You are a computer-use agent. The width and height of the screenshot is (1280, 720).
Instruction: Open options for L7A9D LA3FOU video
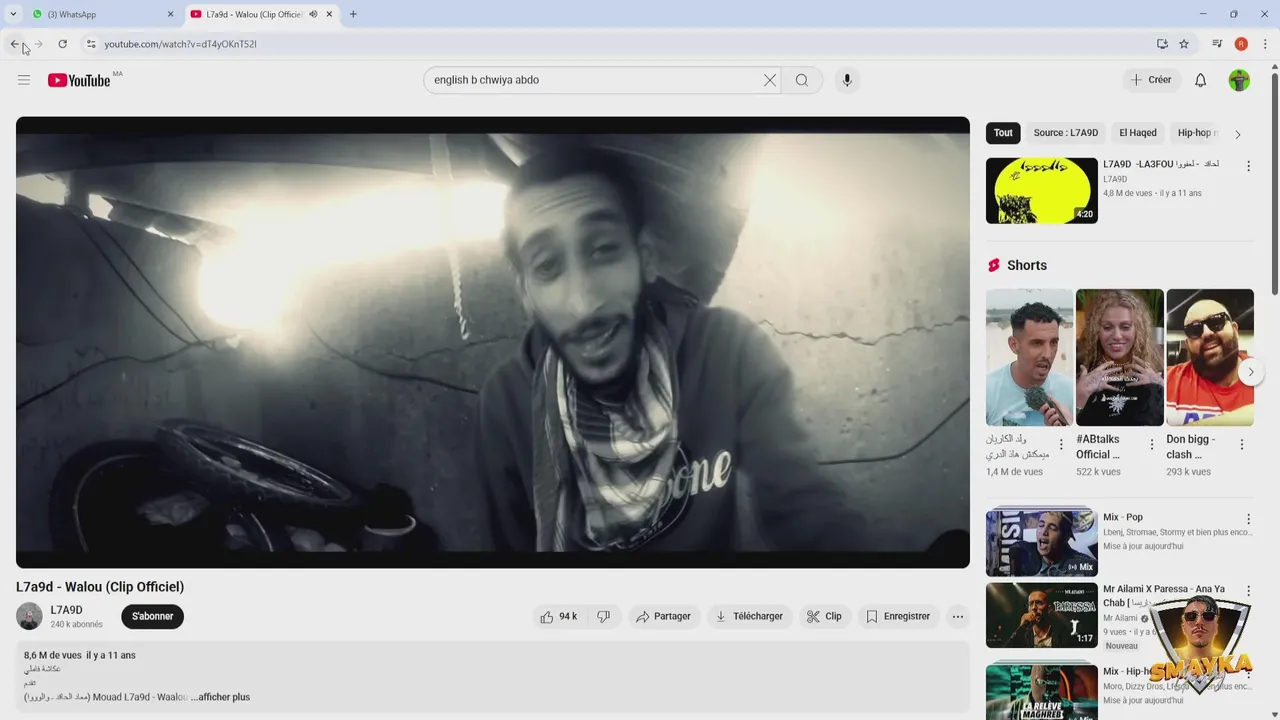pos(1248,166)
